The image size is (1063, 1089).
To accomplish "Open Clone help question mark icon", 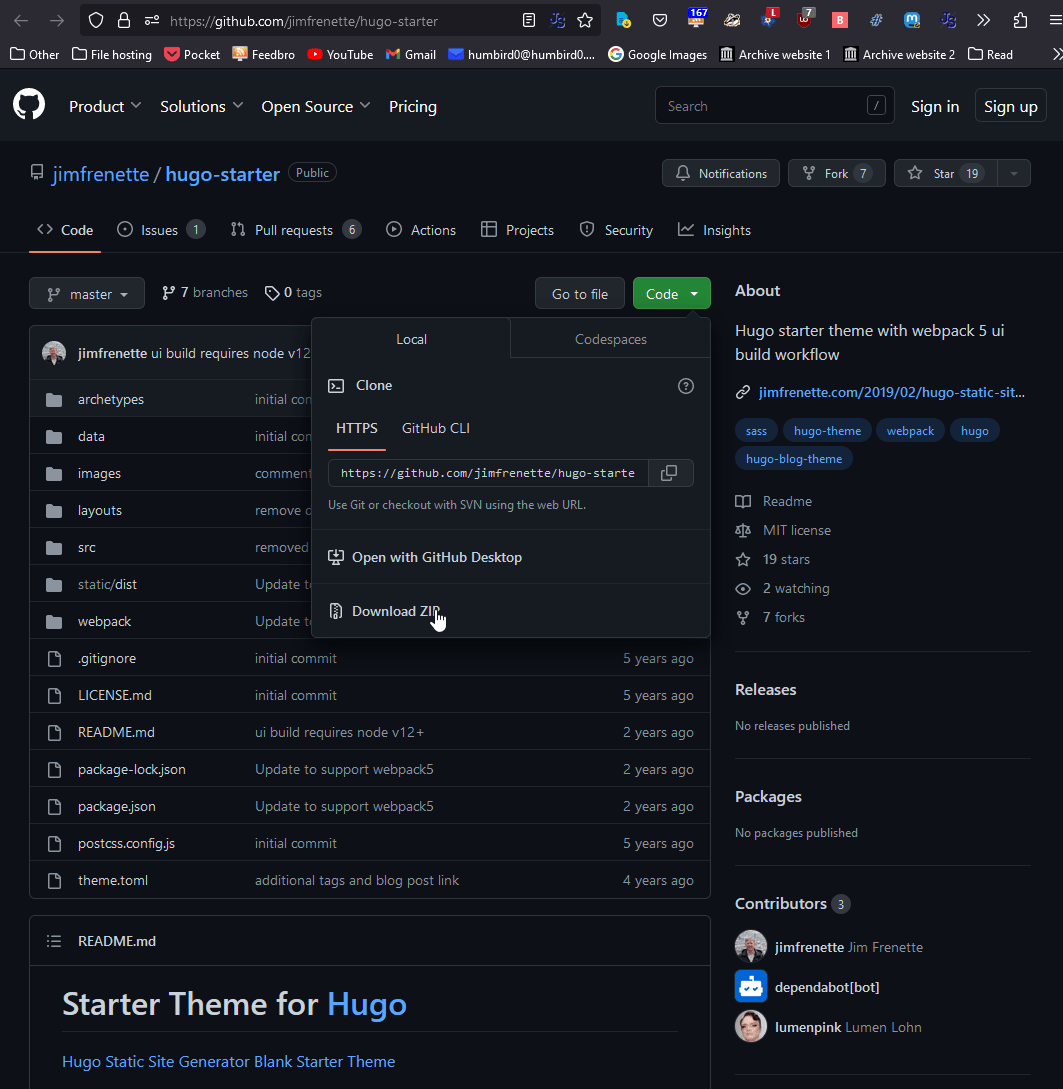I will click(x=686, y=386).
